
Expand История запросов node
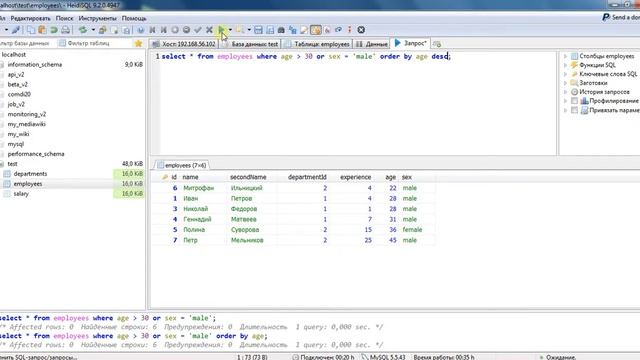coord(566,92)
